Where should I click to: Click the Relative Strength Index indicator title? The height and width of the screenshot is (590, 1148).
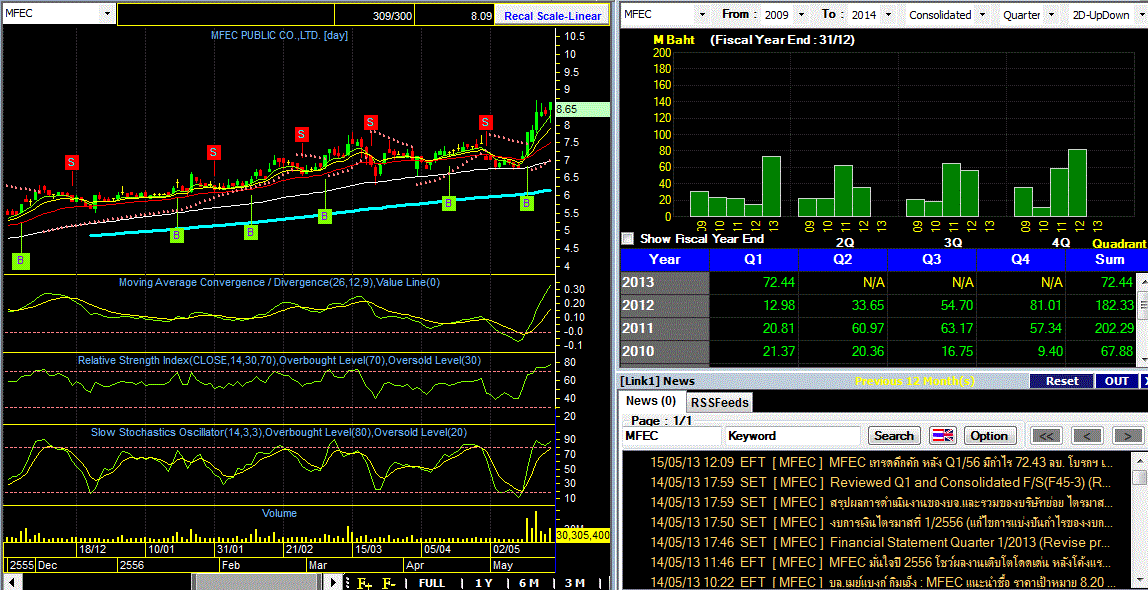tap(280, 360)
